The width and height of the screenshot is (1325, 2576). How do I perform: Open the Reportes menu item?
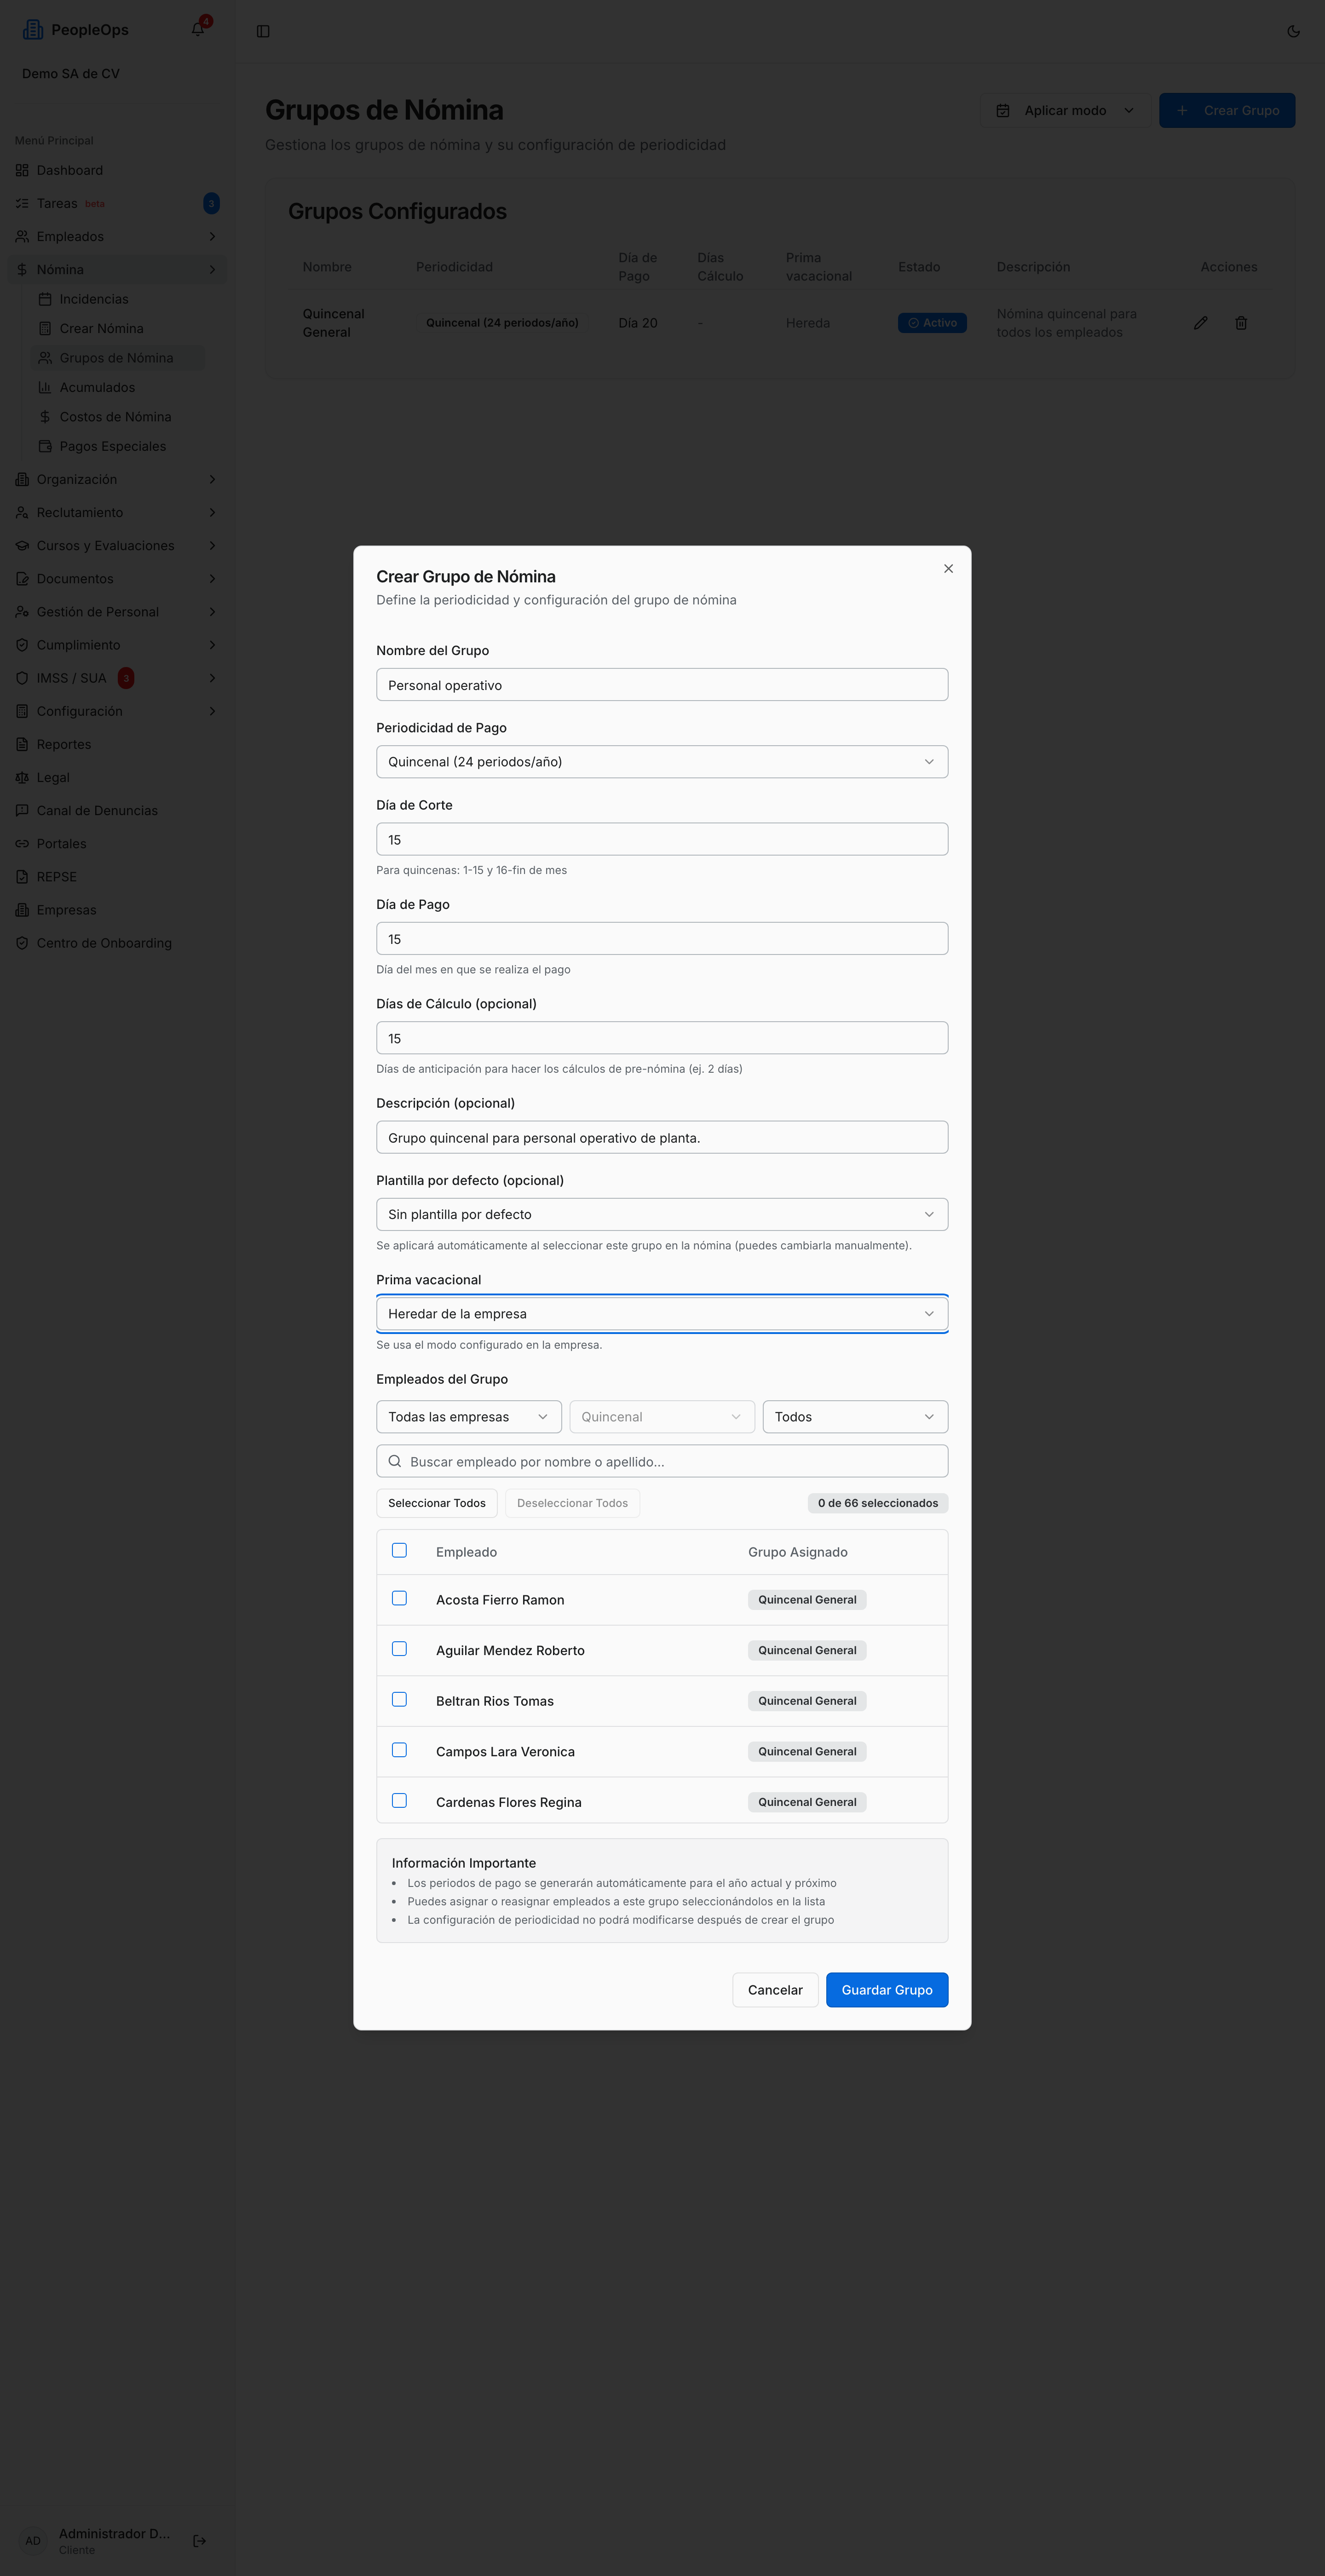(x=63, y=744)
